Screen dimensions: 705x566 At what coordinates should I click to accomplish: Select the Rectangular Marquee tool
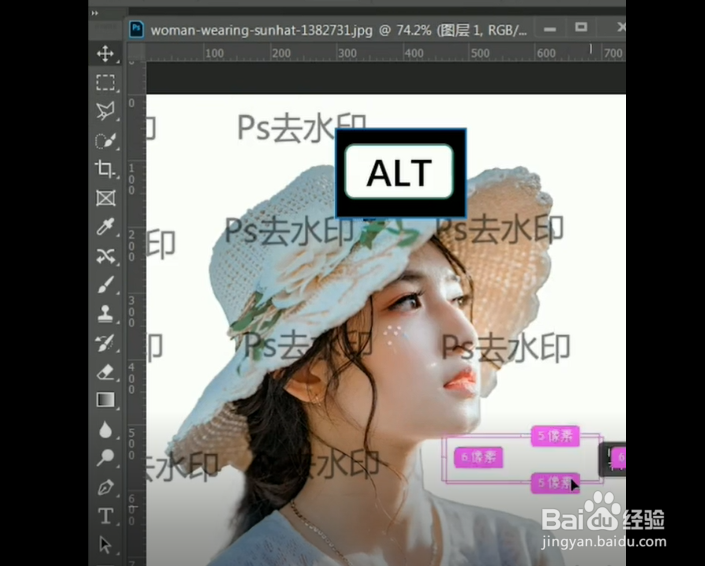point(105,83)
